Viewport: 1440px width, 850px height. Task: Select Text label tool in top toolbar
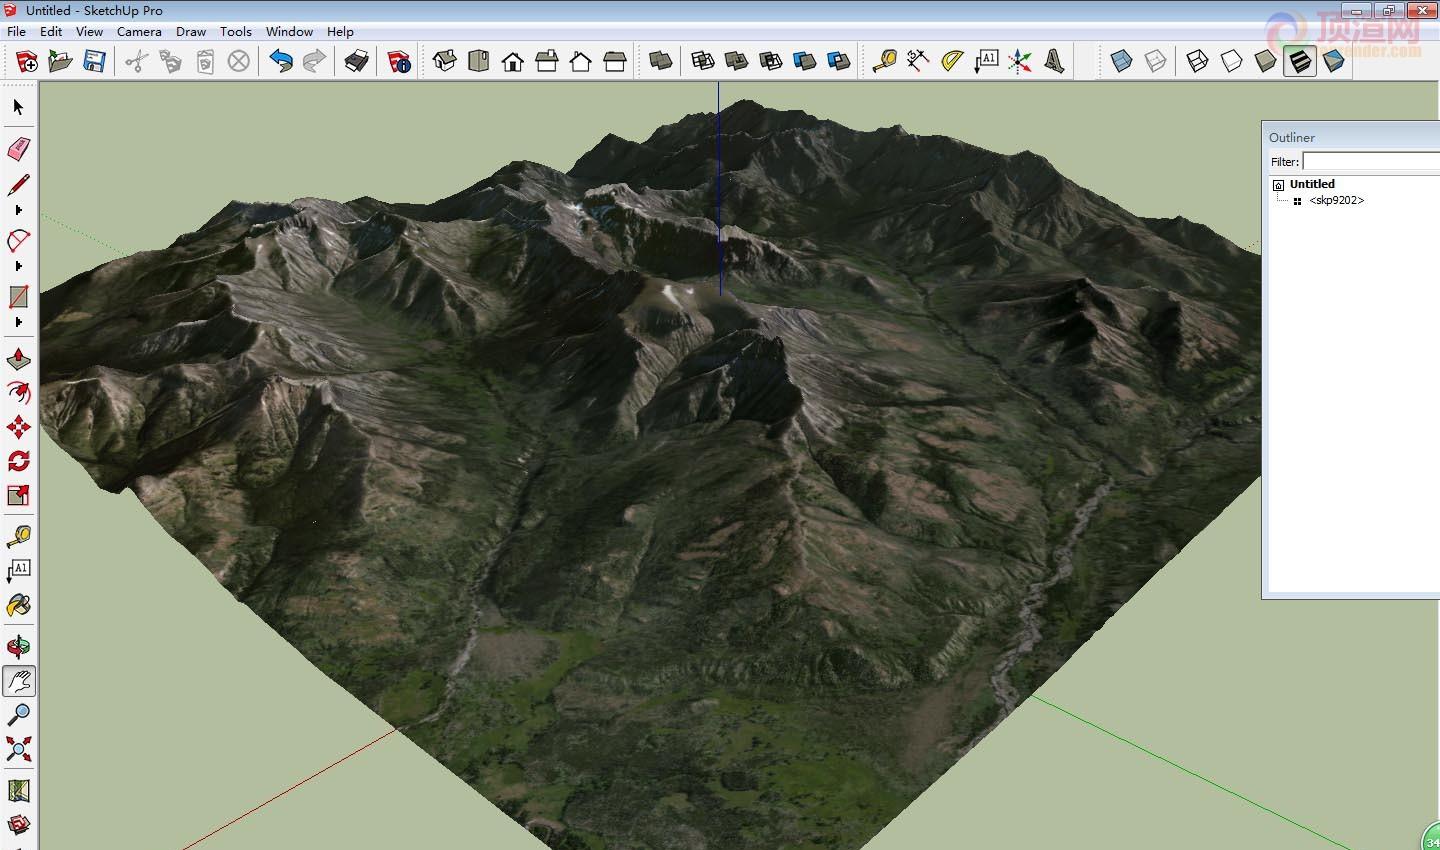tap(986, 62)
